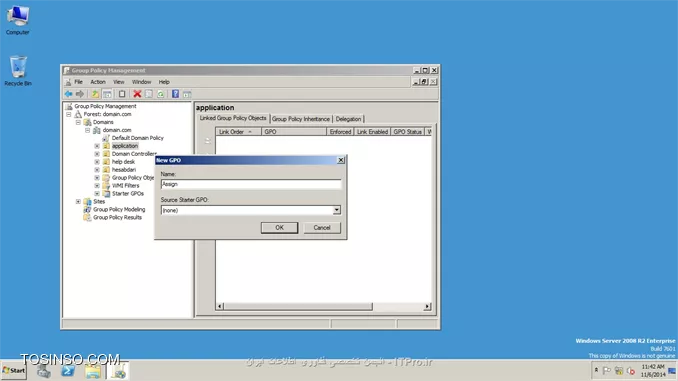This screenshot has width=678, height=381.
Task: Select Group Policy Results in tree
Action: [117, 218]
